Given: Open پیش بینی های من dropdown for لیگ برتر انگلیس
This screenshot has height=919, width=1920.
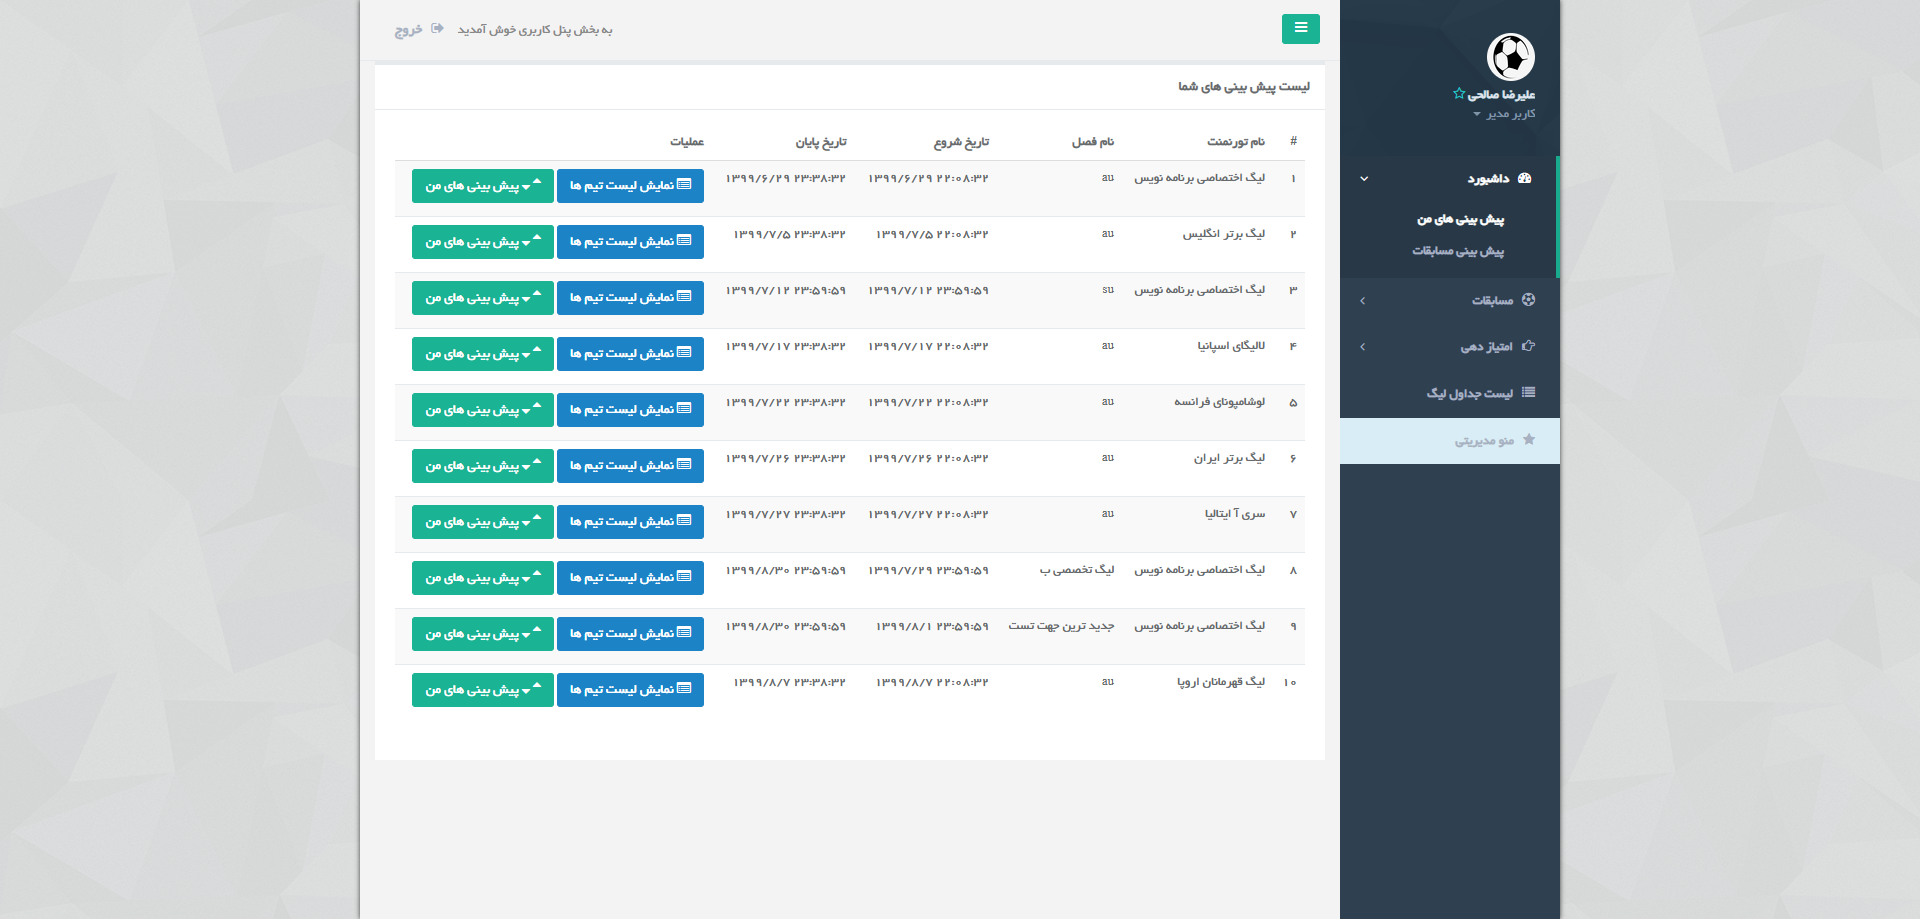Looking at the screenshot, I should tap(482, 242).
